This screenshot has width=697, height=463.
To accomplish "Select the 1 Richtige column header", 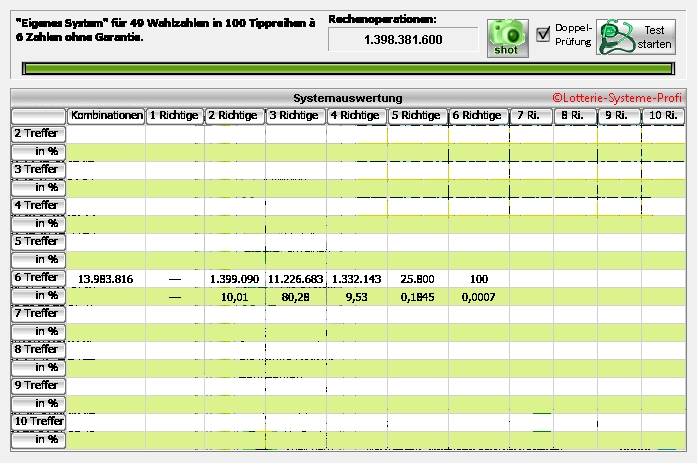I will click(x=174, y=116).
